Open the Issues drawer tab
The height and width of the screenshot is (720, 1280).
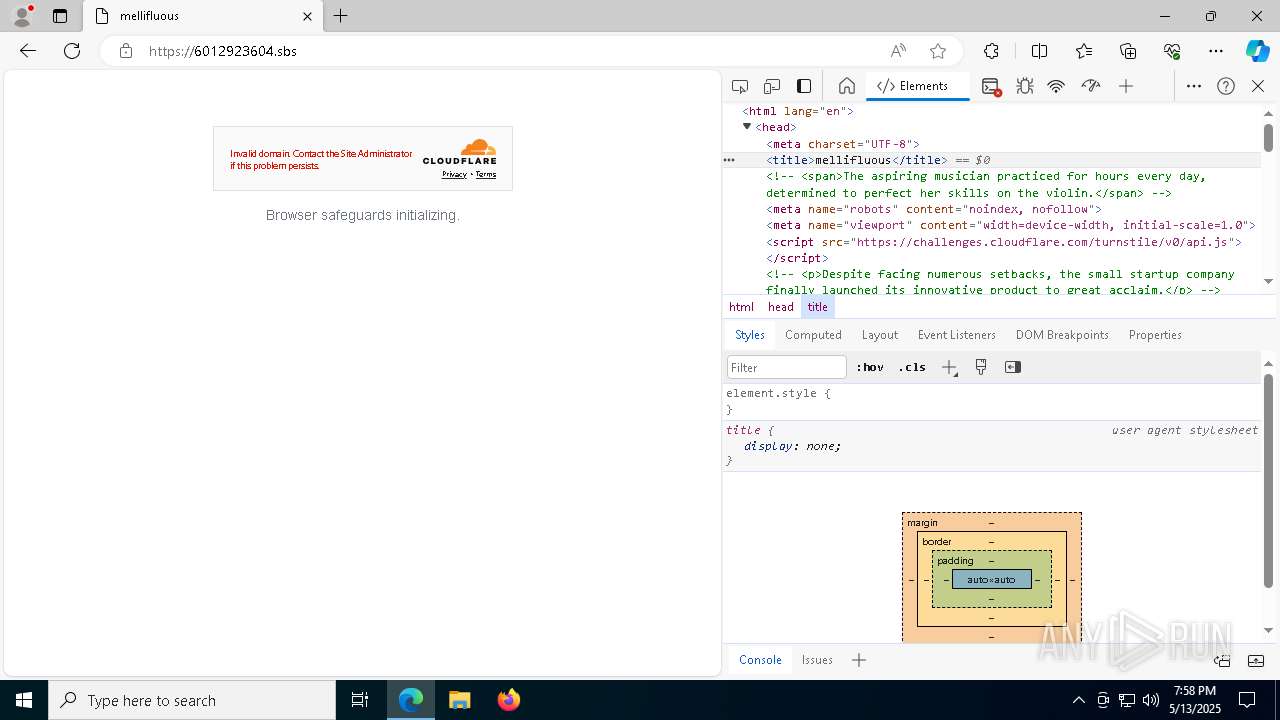coord(817,660)
